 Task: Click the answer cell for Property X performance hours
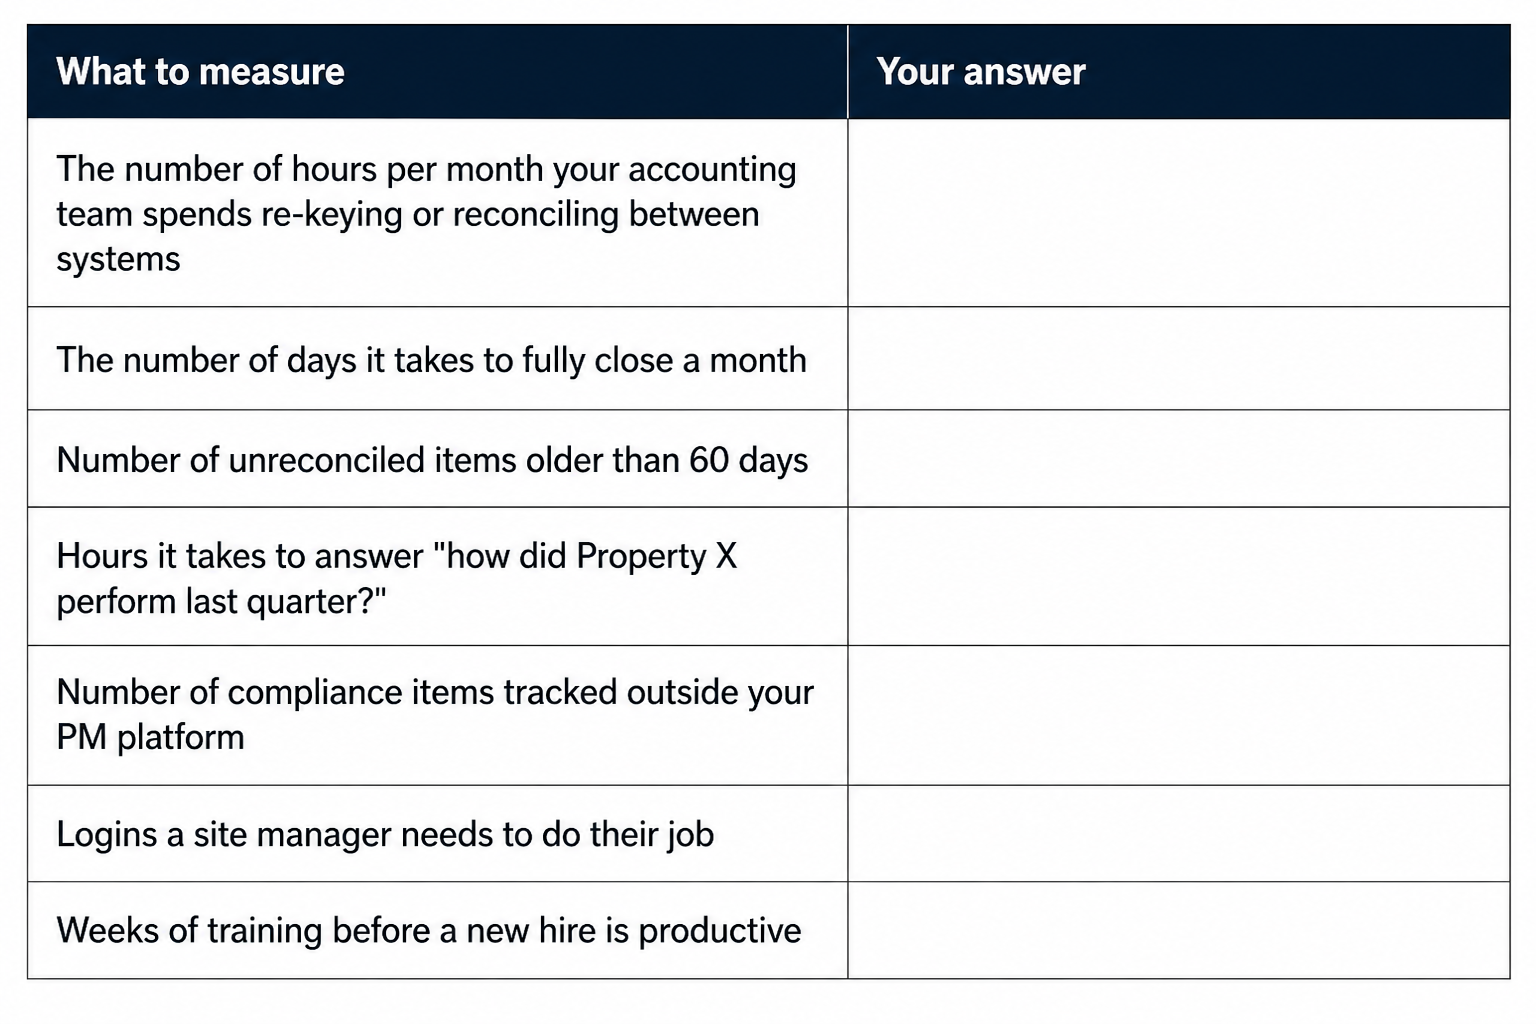1179,577
